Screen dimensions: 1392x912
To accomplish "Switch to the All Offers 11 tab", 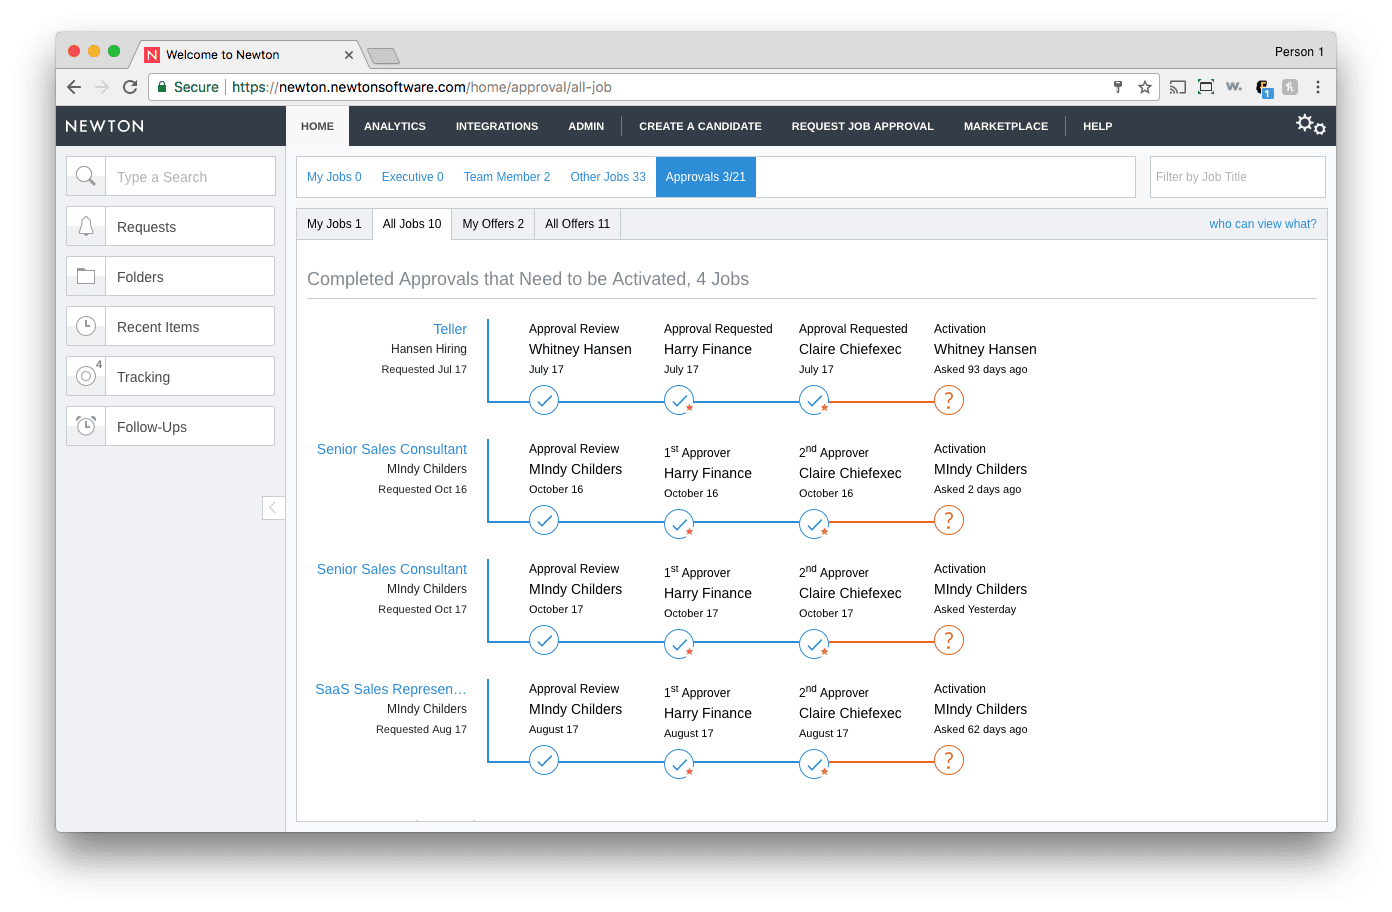I will pos(577,223).
